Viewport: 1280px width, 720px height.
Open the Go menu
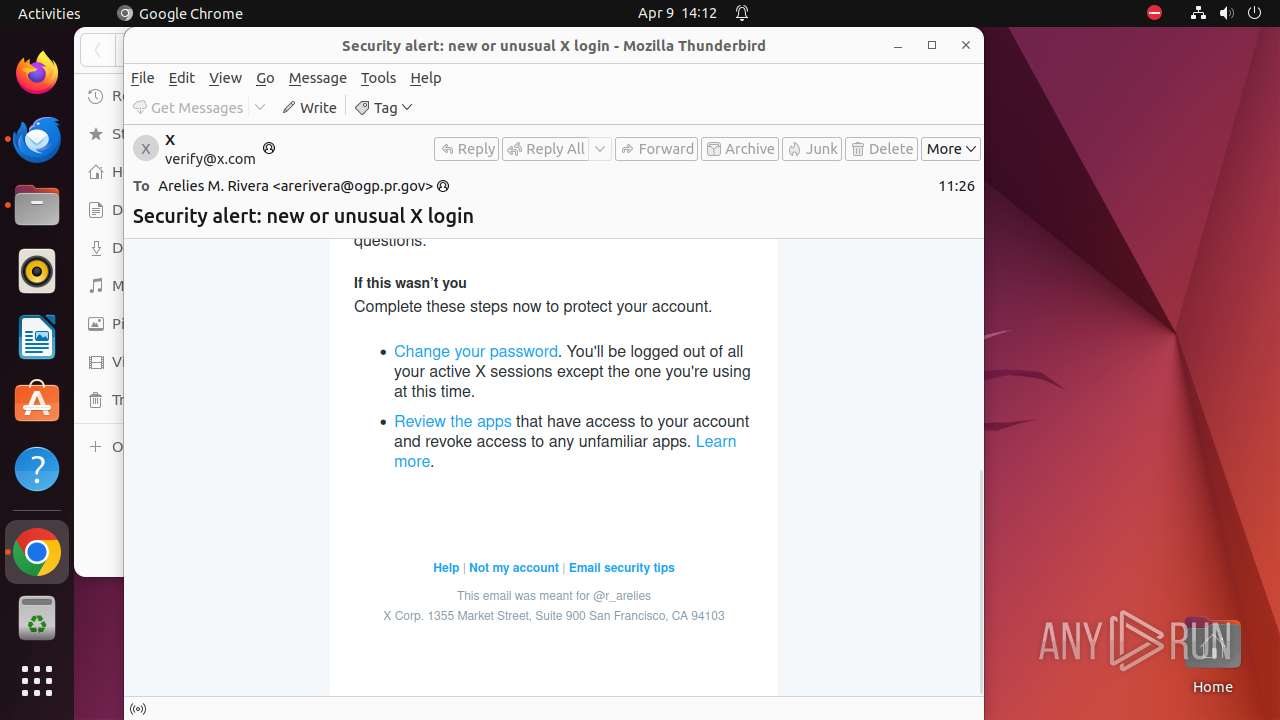265,78
